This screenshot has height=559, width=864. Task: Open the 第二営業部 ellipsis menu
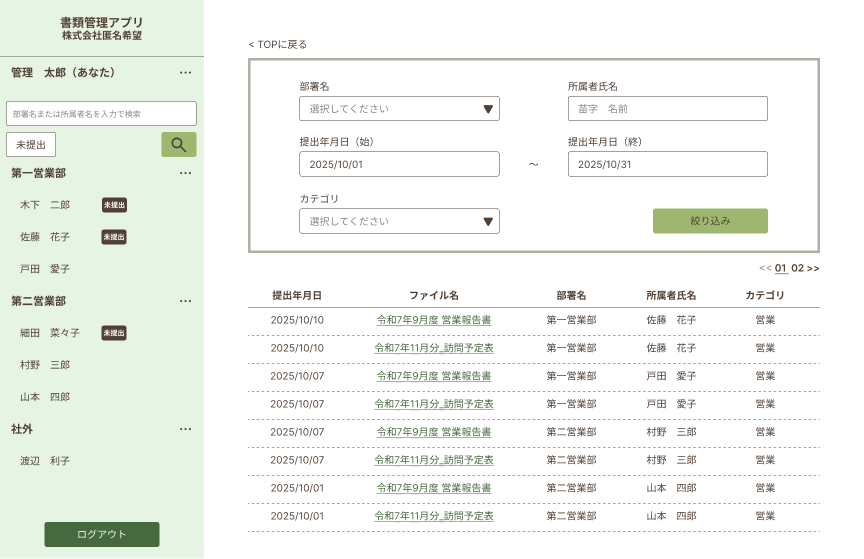click(185, 301)
